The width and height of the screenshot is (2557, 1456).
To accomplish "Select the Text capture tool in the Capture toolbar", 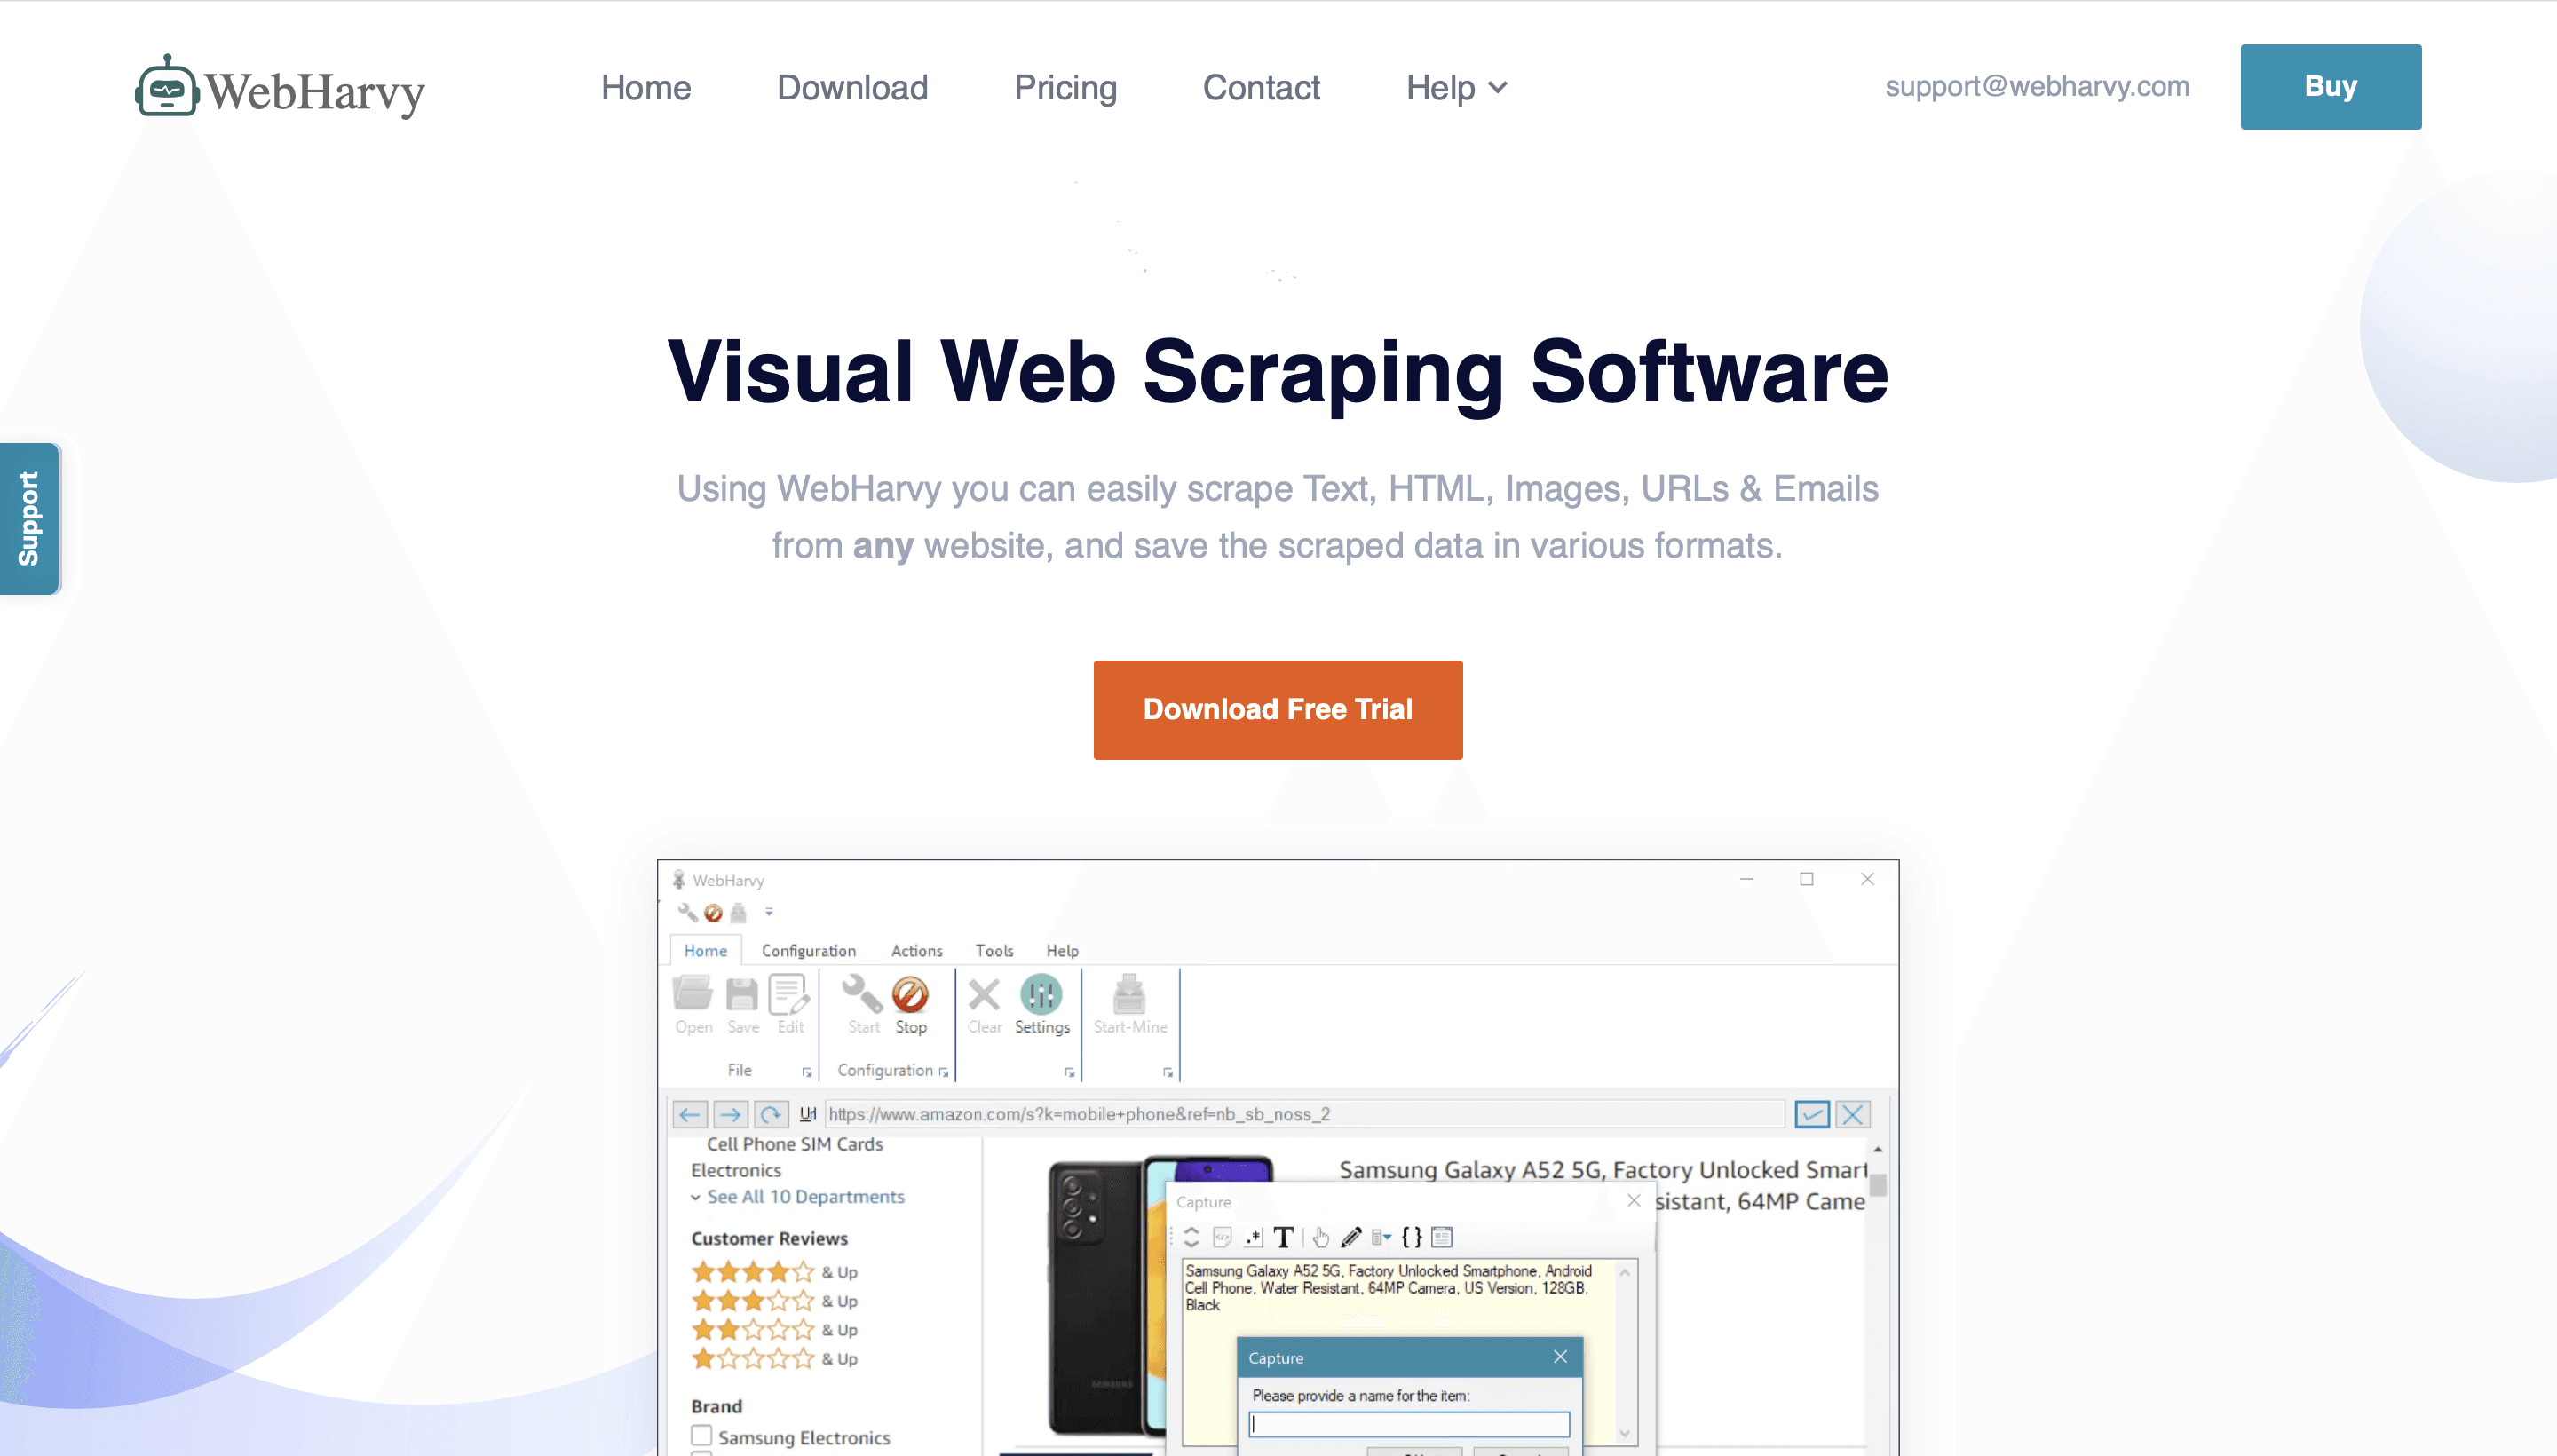I will point(1284,1237).
